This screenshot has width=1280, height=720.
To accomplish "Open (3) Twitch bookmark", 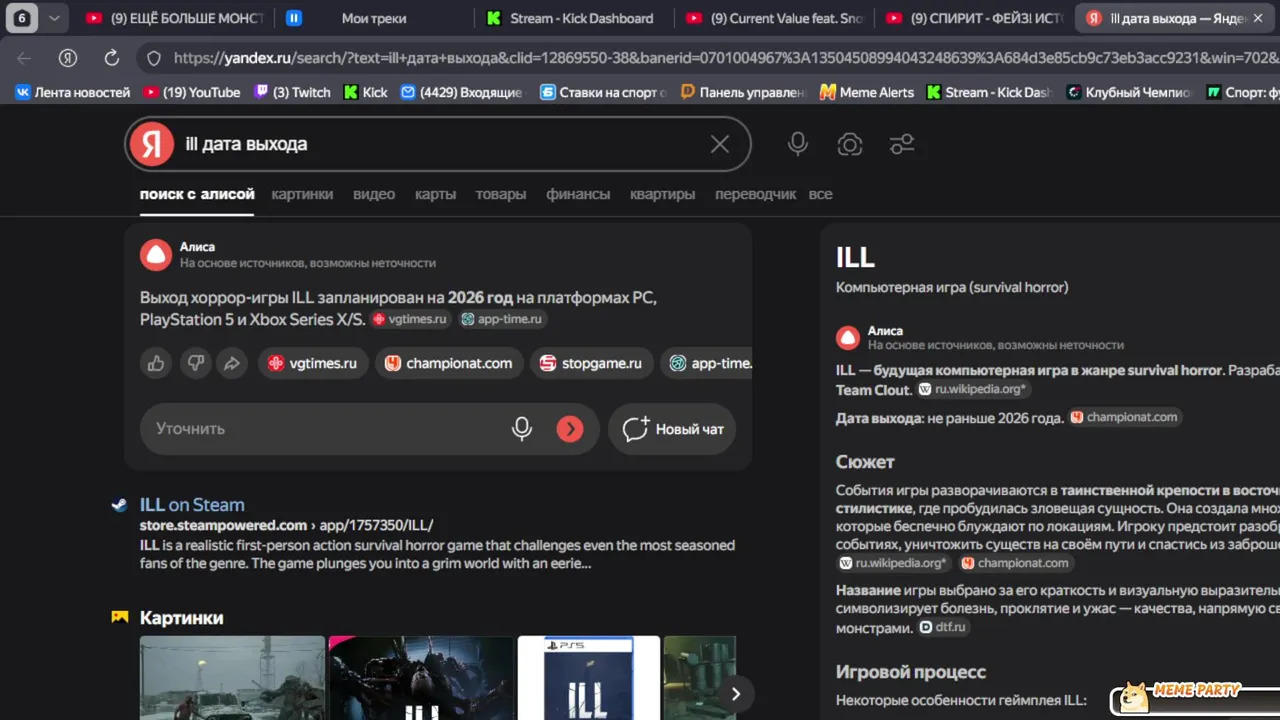I will tap(292, 92).
